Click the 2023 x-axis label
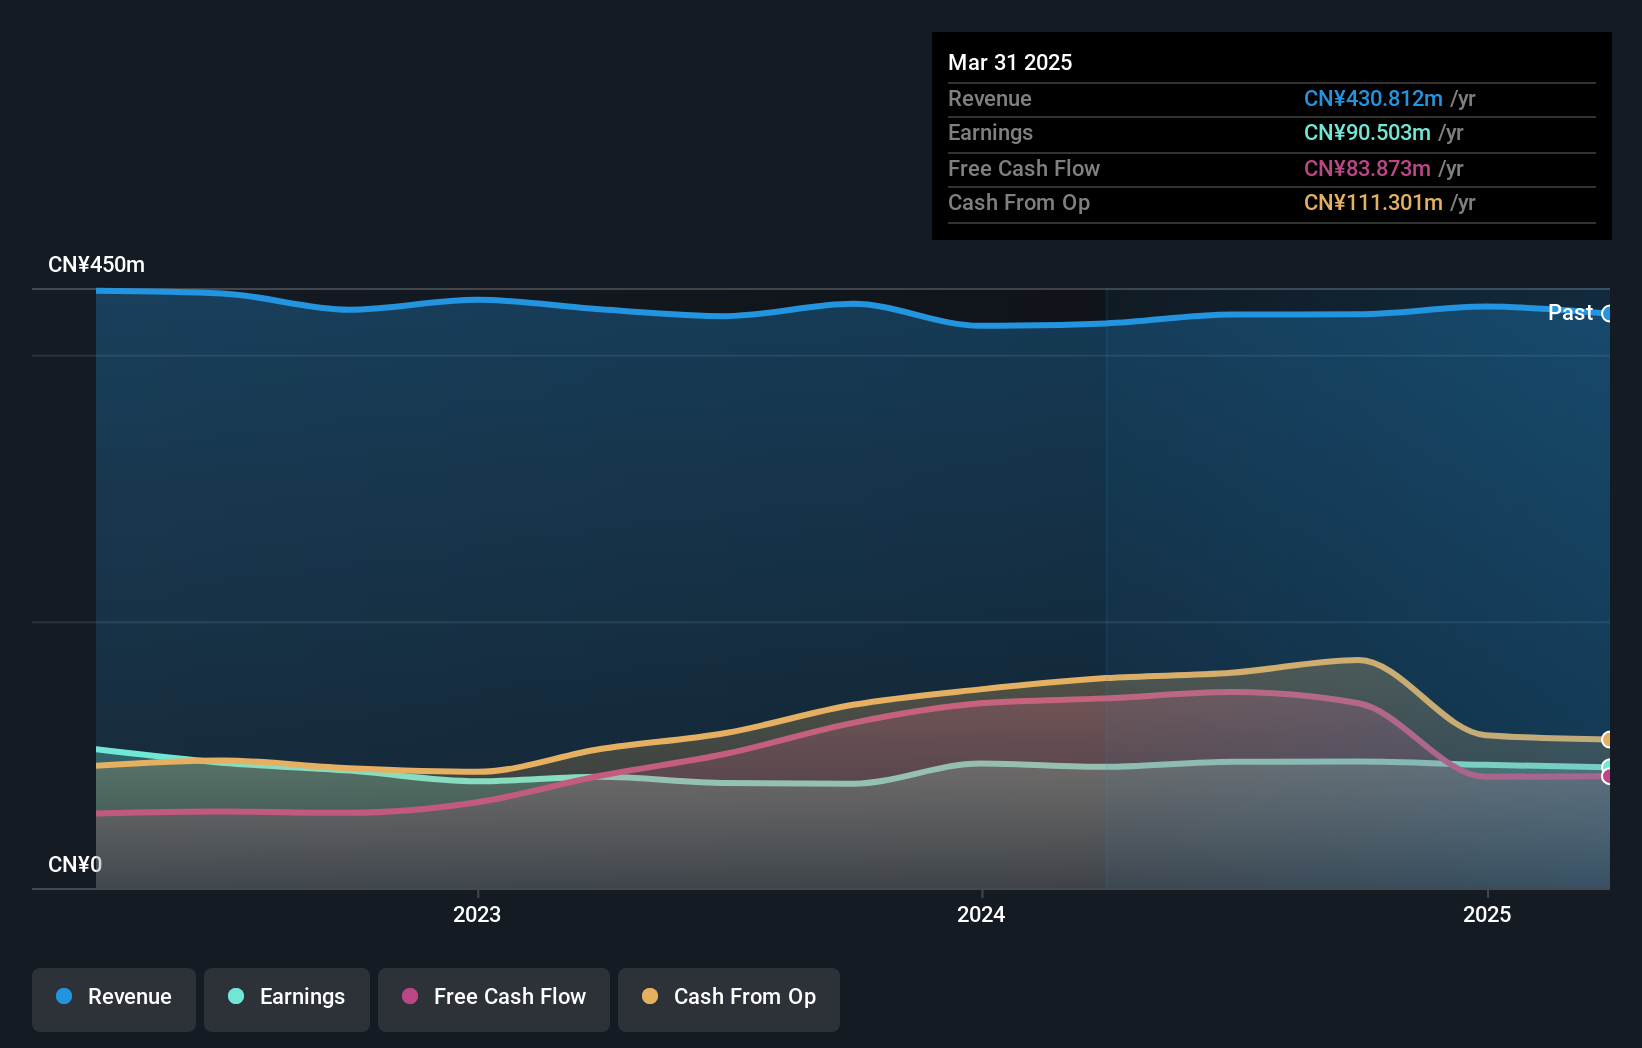 point(477,914)
